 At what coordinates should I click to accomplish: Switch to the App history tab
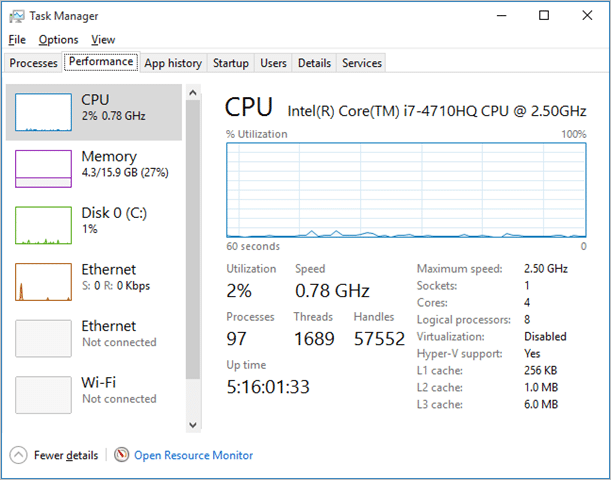173,63
